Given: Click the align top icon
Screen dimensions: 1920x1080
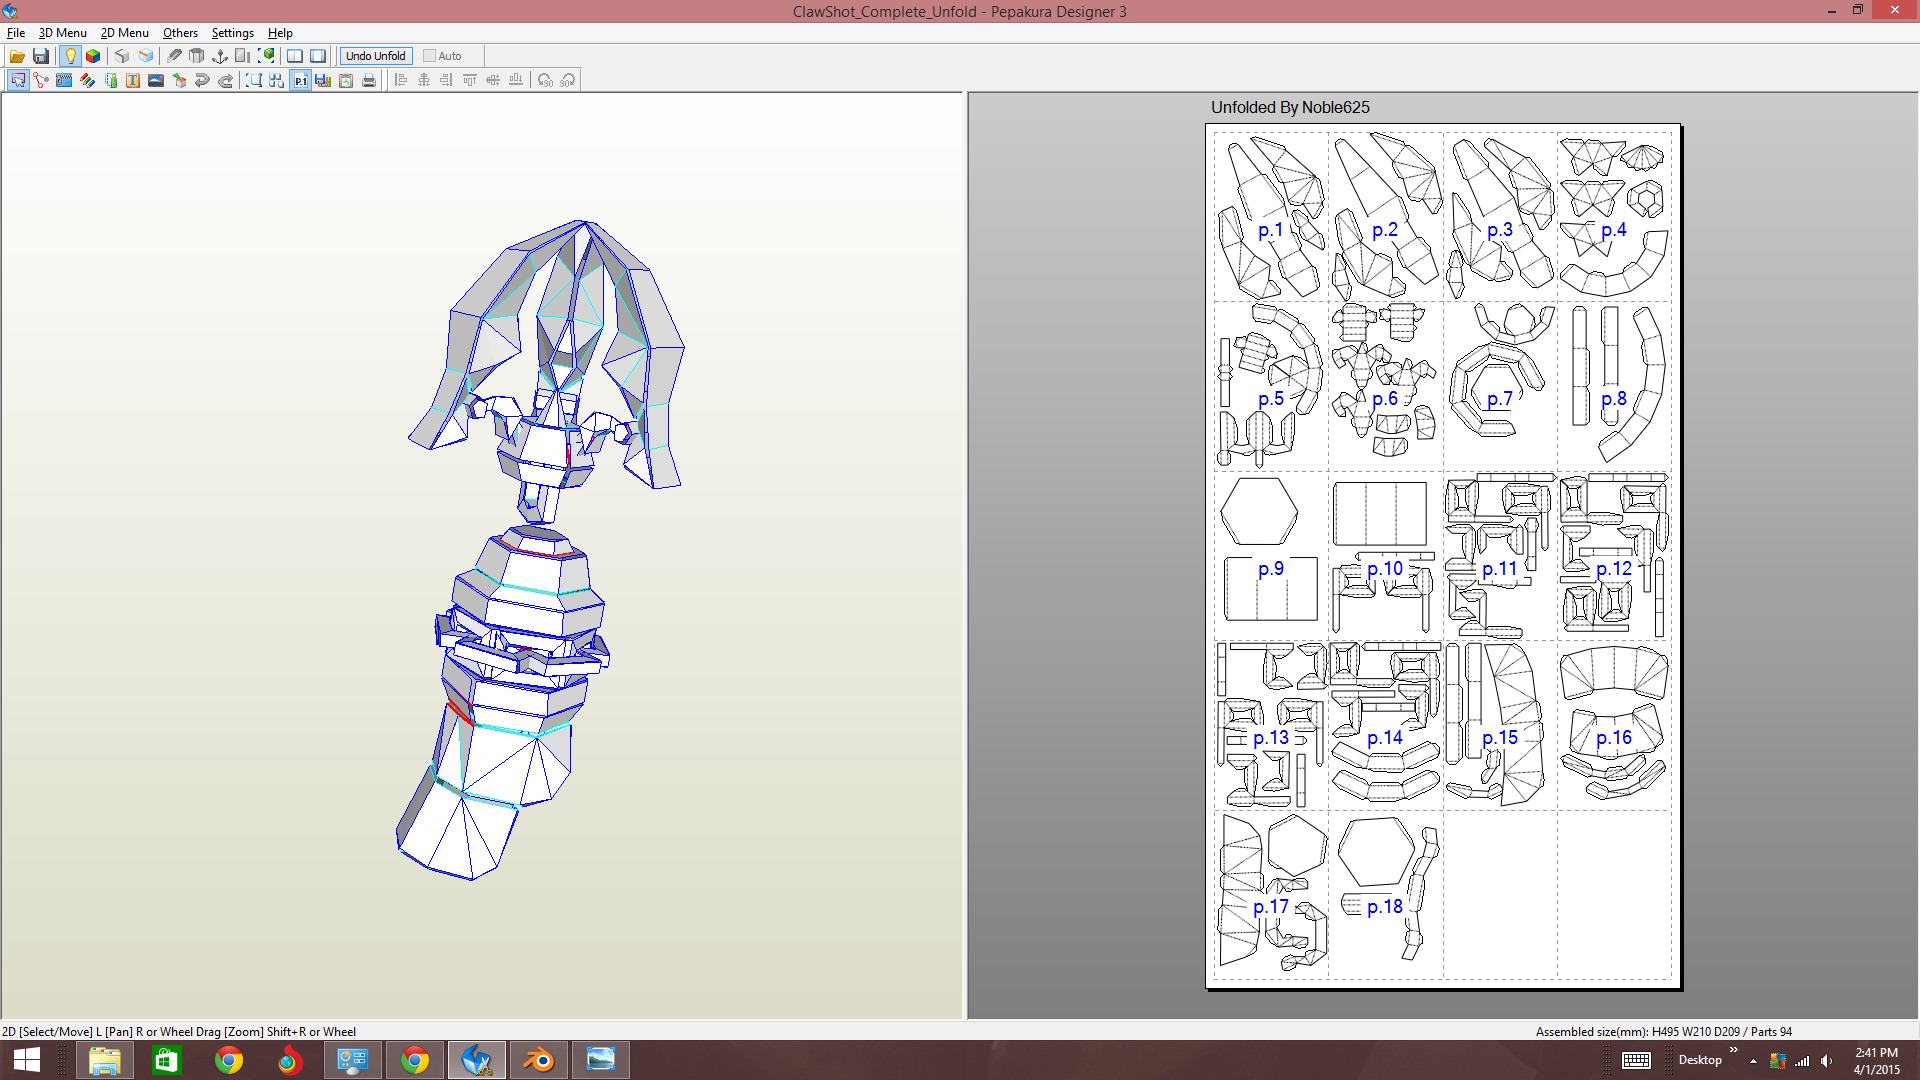Looking at the screenshot, I should click(x=470, y=80).
